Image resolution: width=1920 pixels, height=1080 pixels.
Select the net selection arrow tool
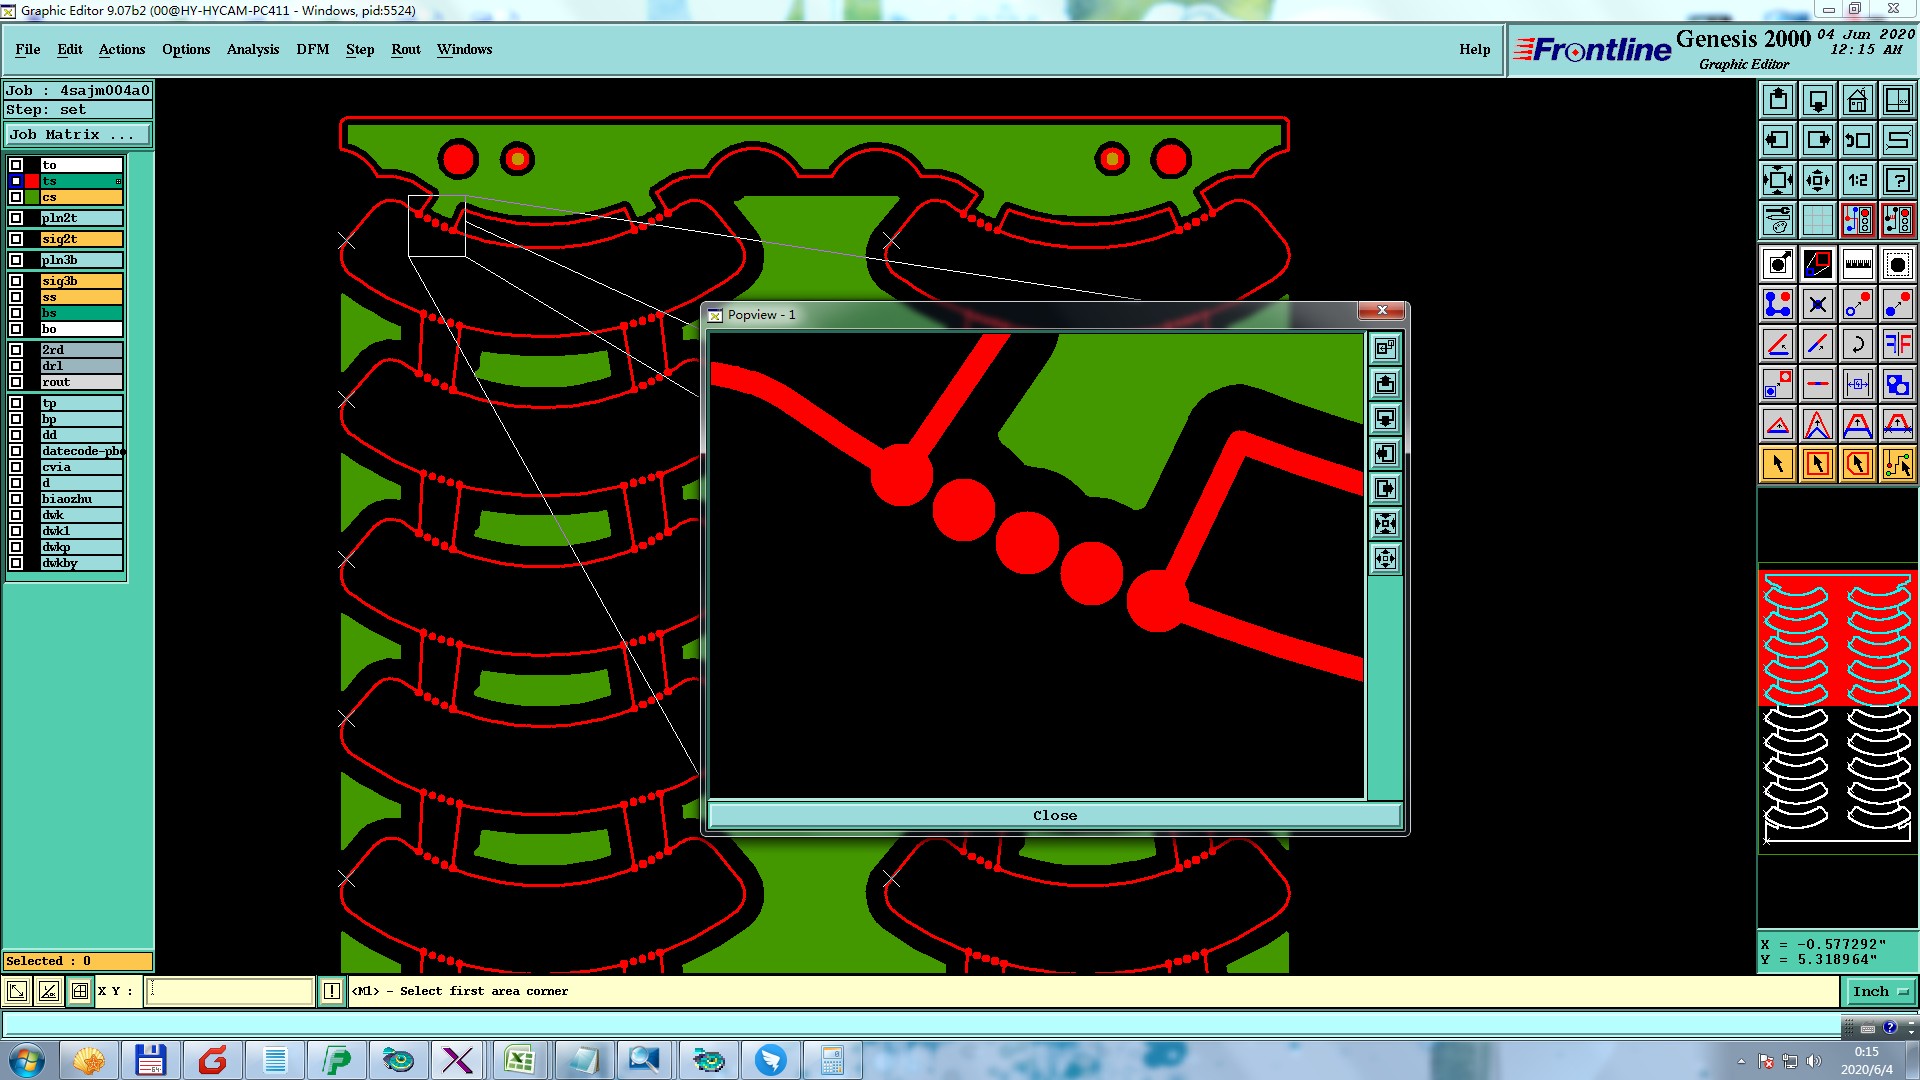tap(1897, 464)
